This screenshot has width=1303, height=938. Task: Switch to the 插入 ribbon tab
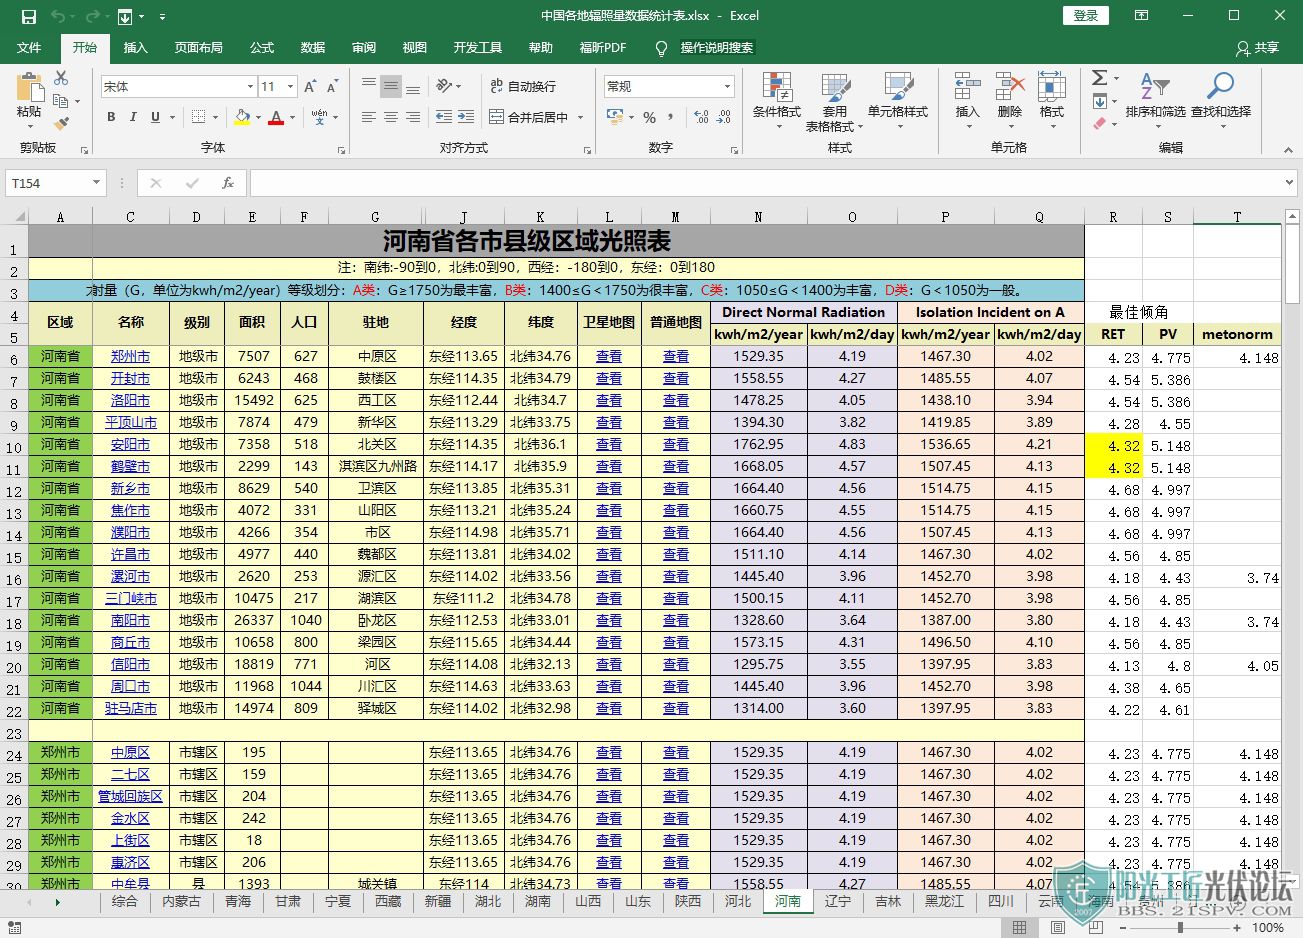(x=135, y=47)
